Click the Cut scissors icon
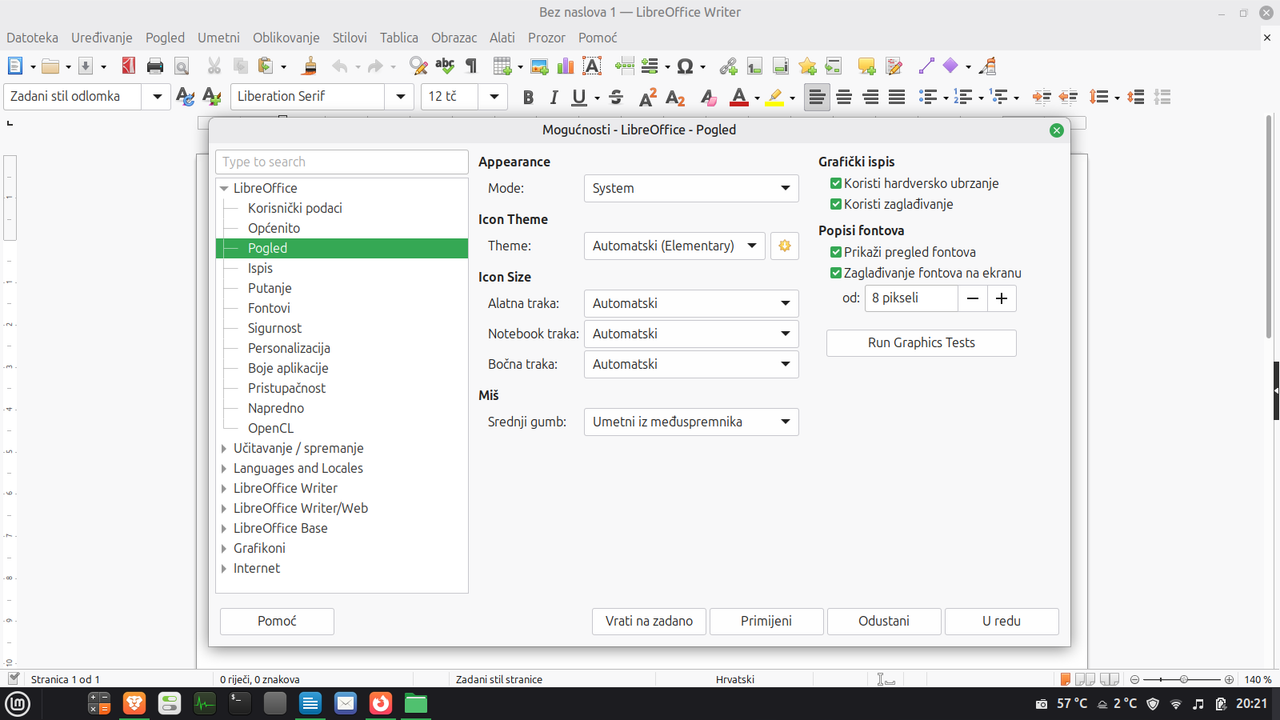The width and height of the screenshot is (1280, 720). [x=214, y=66]
